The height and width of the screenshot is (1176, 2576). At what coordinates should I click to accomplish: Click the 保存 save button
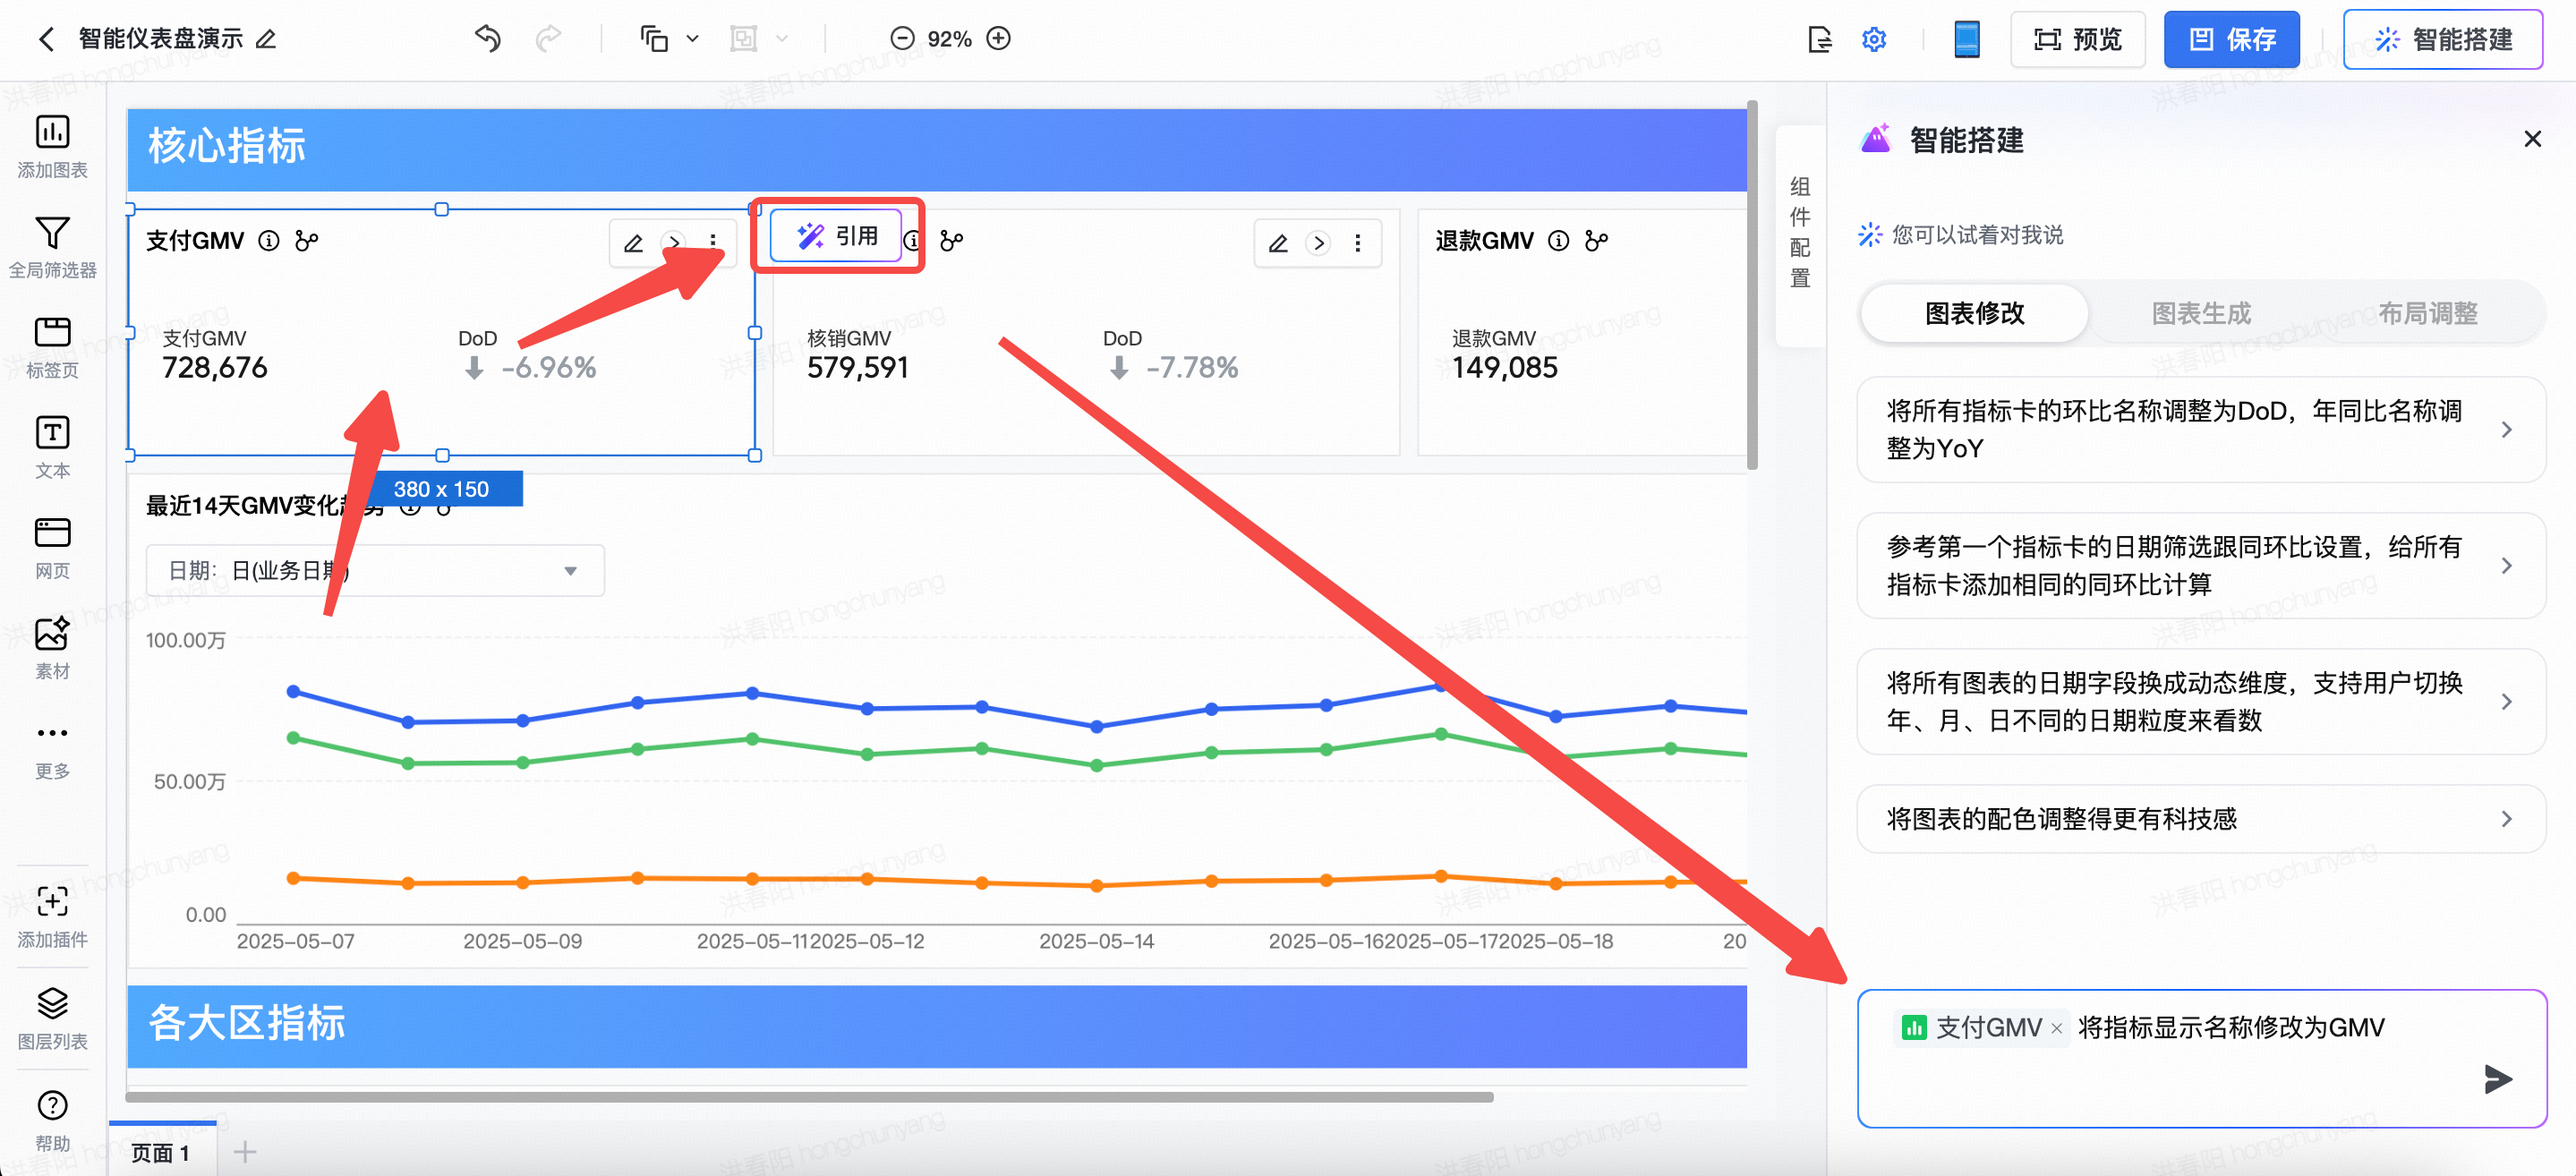(x=2231, y=39)
